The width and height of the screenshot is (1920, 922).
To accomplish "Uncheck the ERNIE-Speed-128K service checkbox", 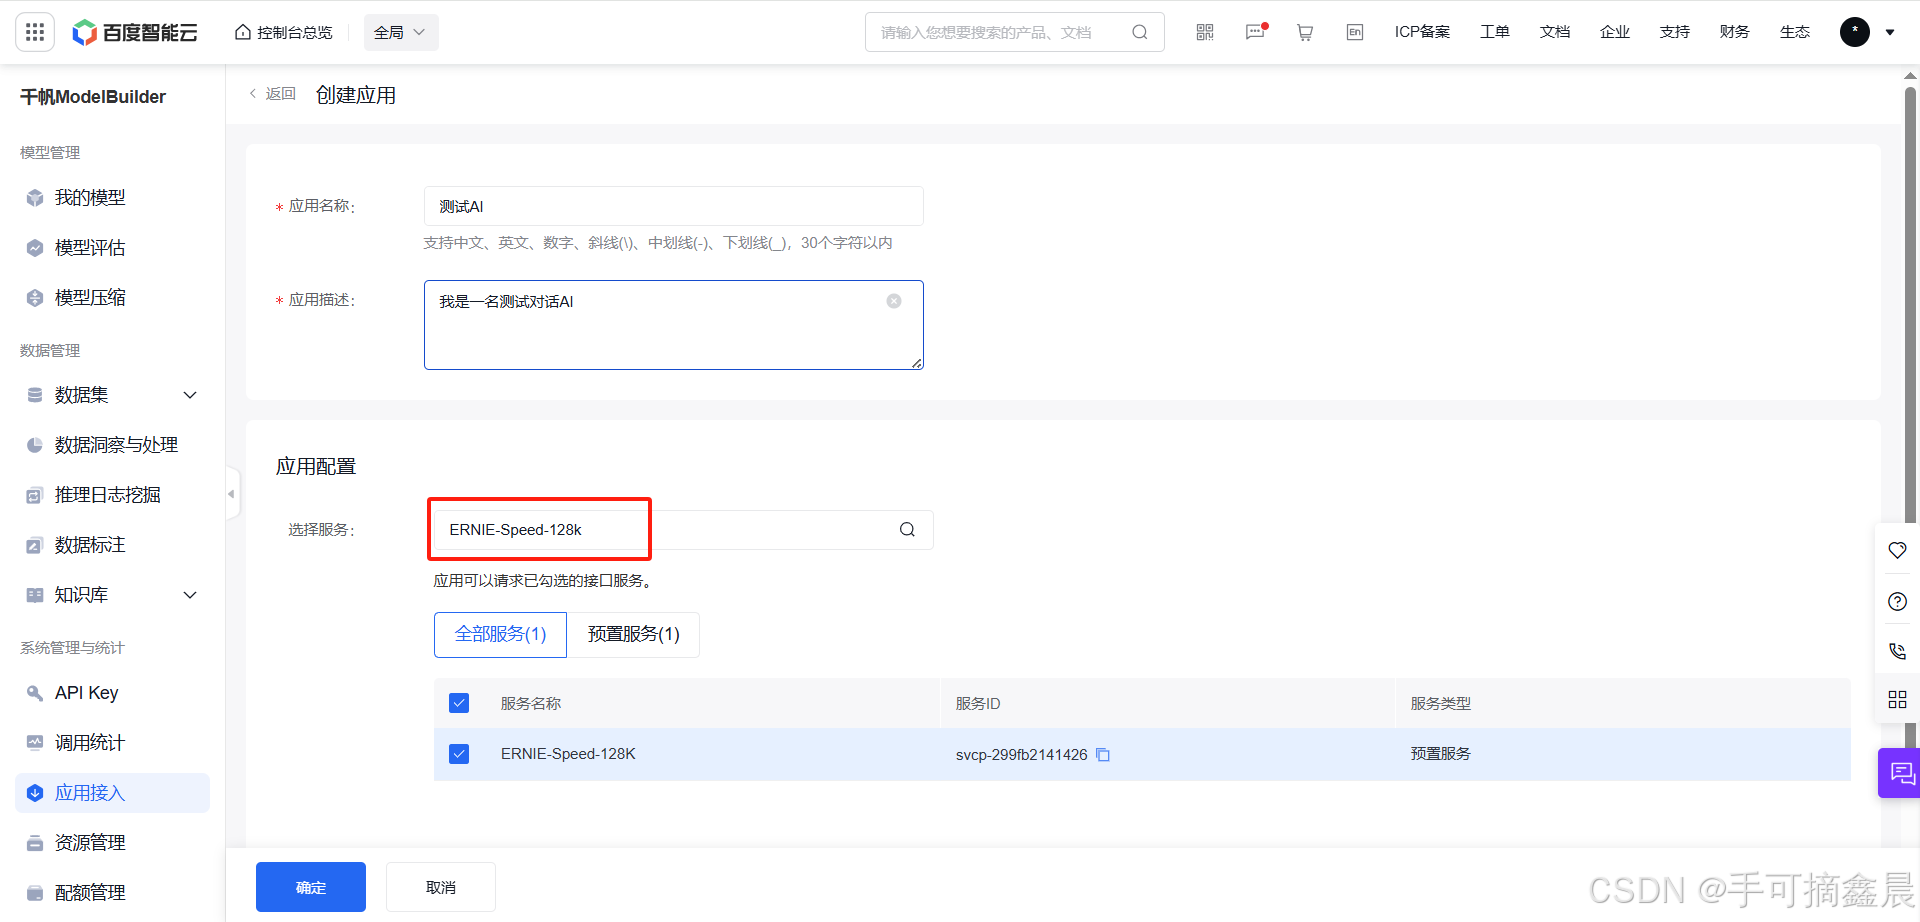I will pyautogui.click(x=459, y=754).
